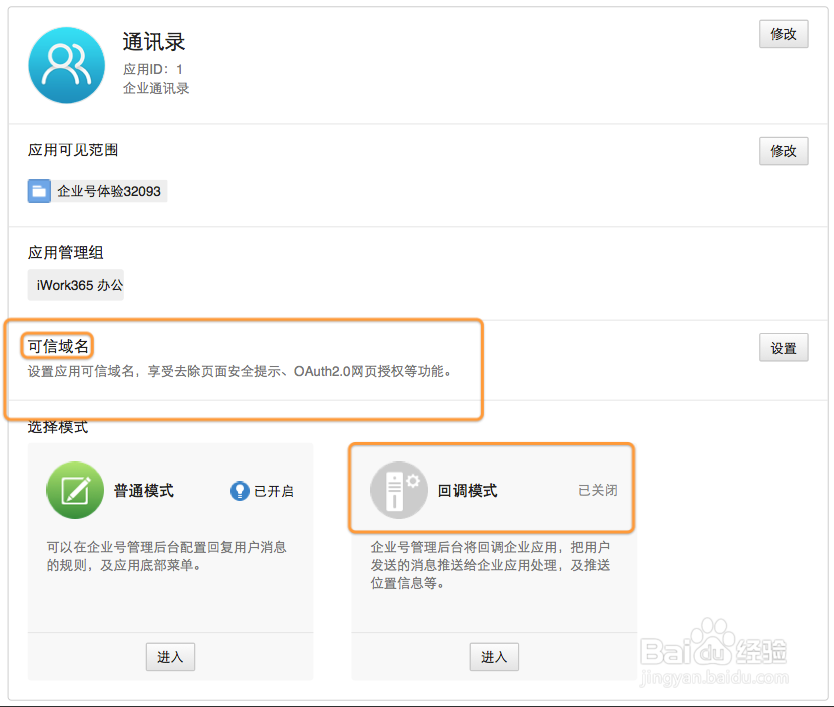The height and width of the screenshot is (707, 834).
Task: Click 修改 next to 通讯录 title
Action: (x=783, y=34)
